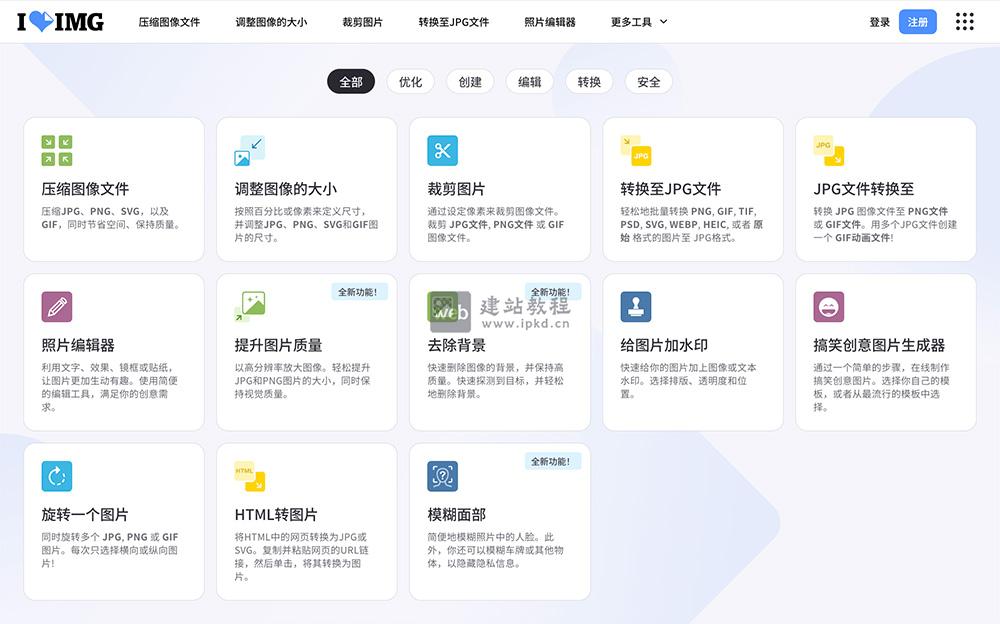Image resolution: width=1000 pixels, height=624 pixels.
Task: Open the 照片编辑器 magic wand icon
Action: (x=55, y=307)
